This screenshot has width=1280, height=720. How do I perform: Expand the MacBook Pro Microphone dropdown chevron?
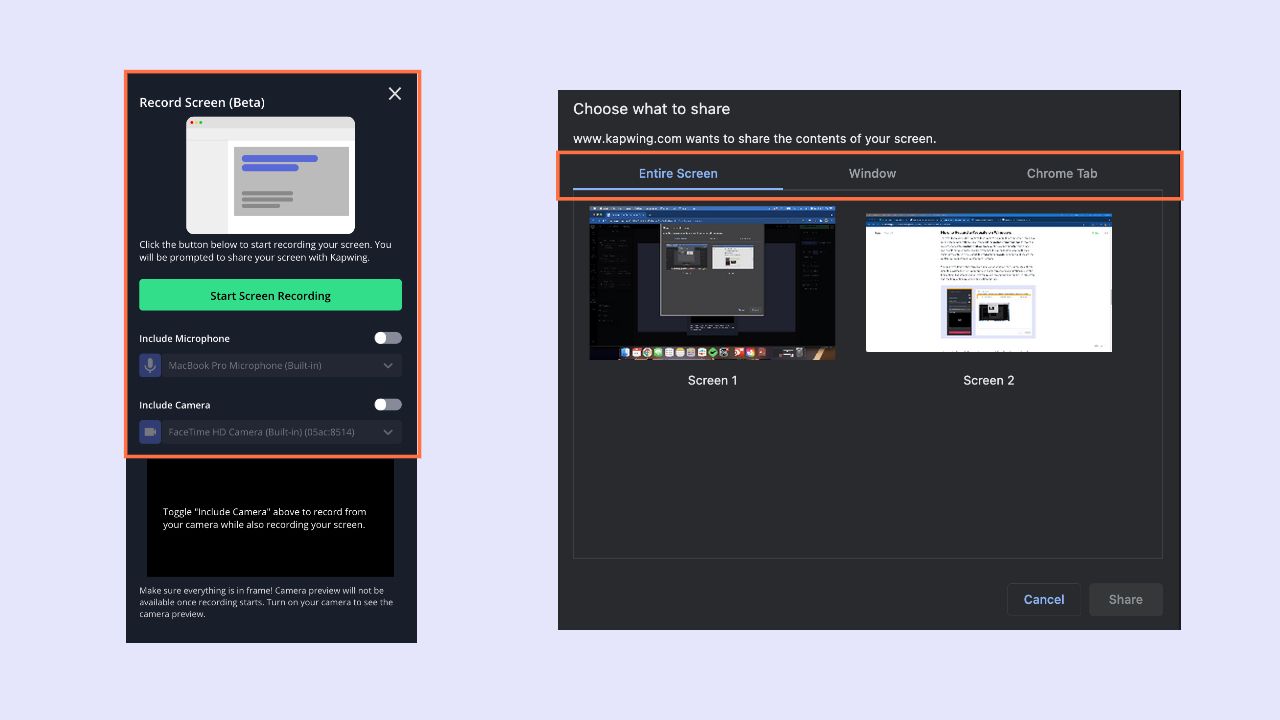(388, 366)
